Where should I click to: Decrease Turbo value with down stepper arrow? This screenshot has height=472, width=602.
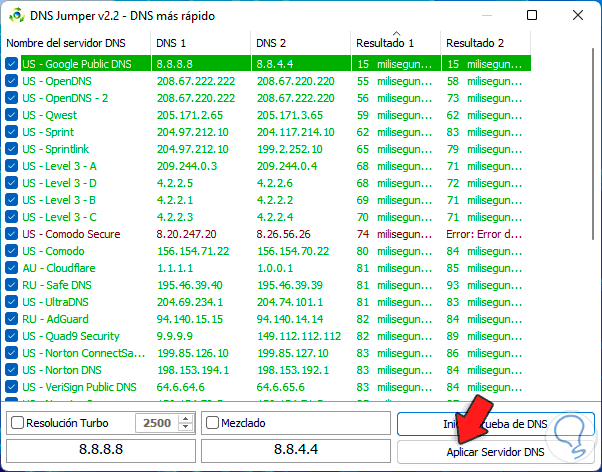pyautogui.click(x=186, y=427)
